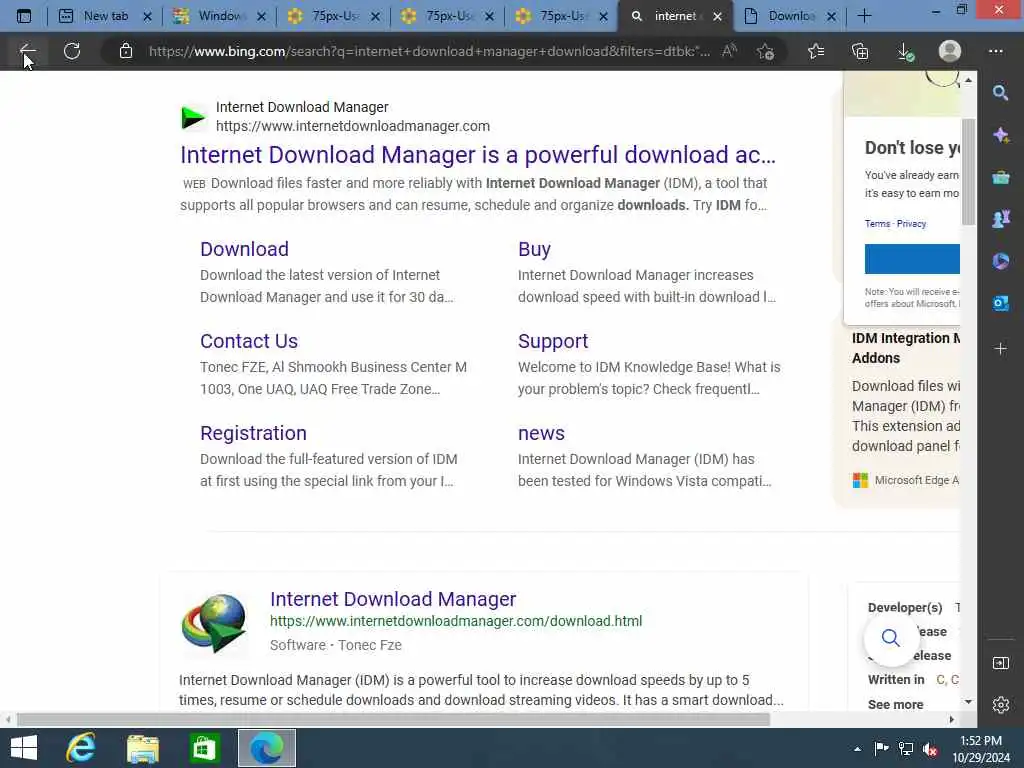
Task: Open the Registration sitelink
Action: pyautogui.click(x=253, y=433)
